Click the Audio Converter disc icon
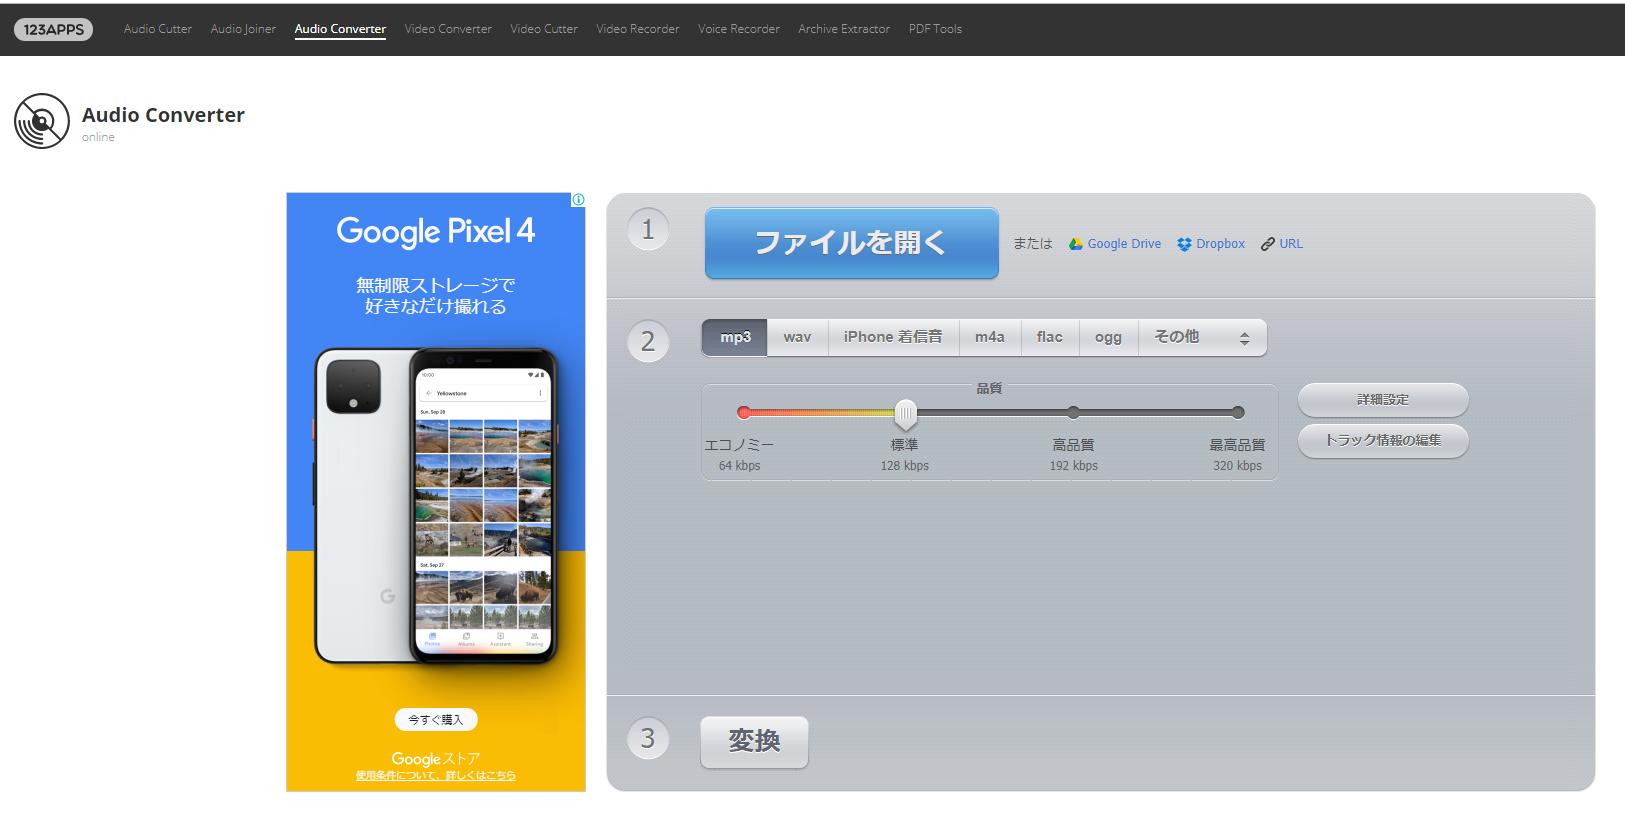The height and width of the screenshot is (813, 1625). coord(42,121)
